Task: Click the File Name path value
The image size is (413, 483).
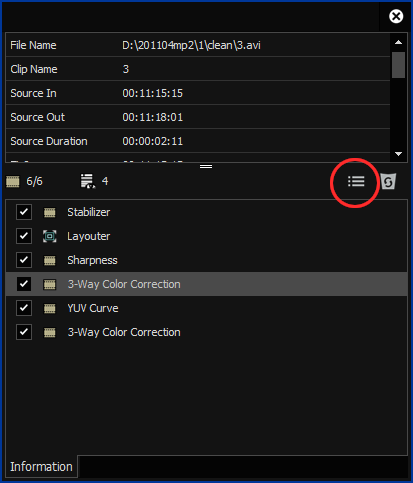Action: (x=191, y=45)
